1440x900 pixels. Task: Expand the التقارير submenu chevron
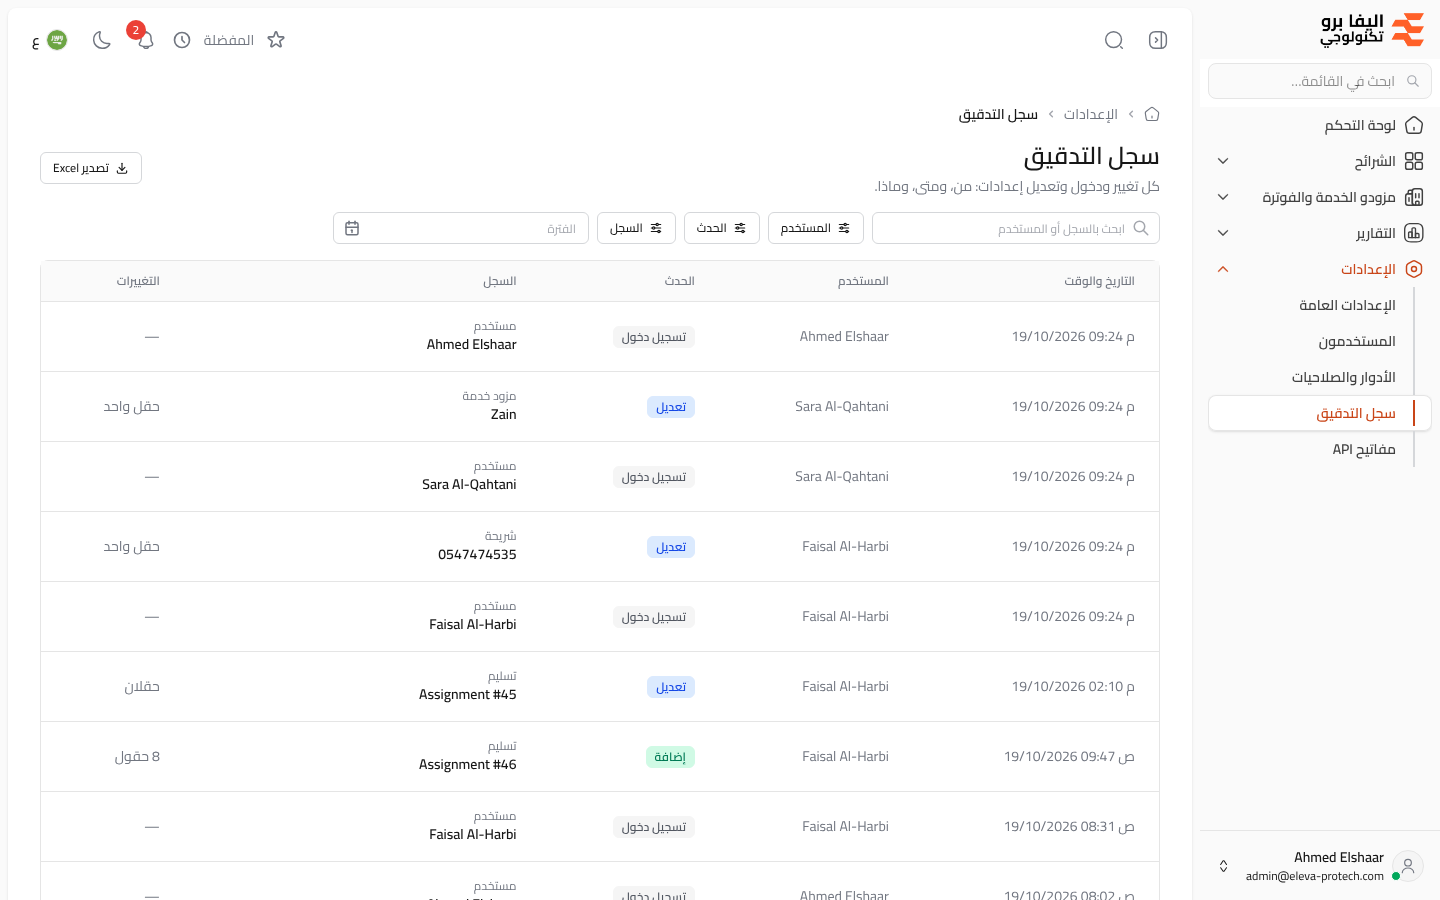pos(1223,233)
